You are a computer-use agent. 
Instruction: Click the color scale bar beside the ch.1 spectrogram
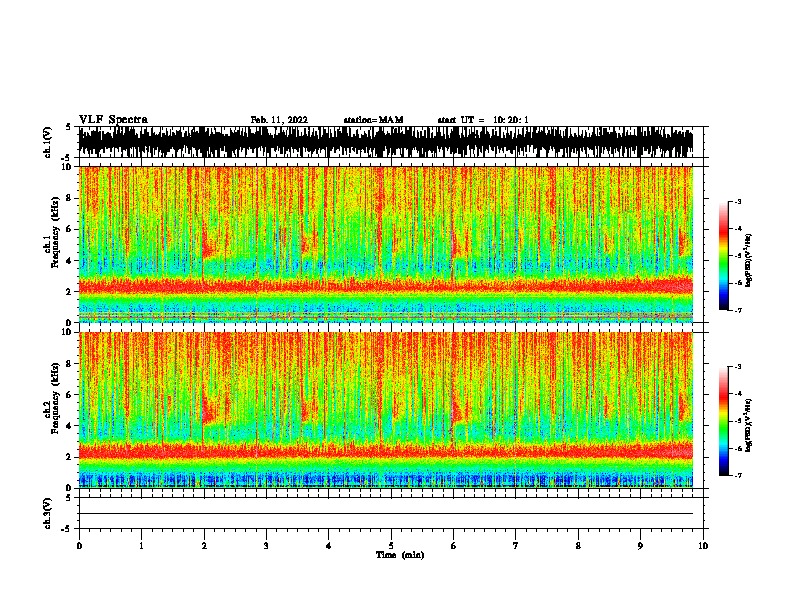pos(724,256)
